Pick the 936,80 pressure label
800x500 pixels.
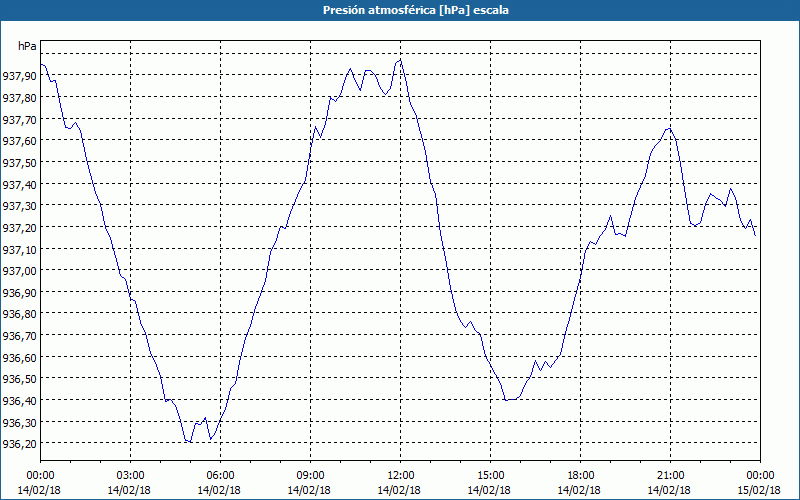(x=19, y=313)
